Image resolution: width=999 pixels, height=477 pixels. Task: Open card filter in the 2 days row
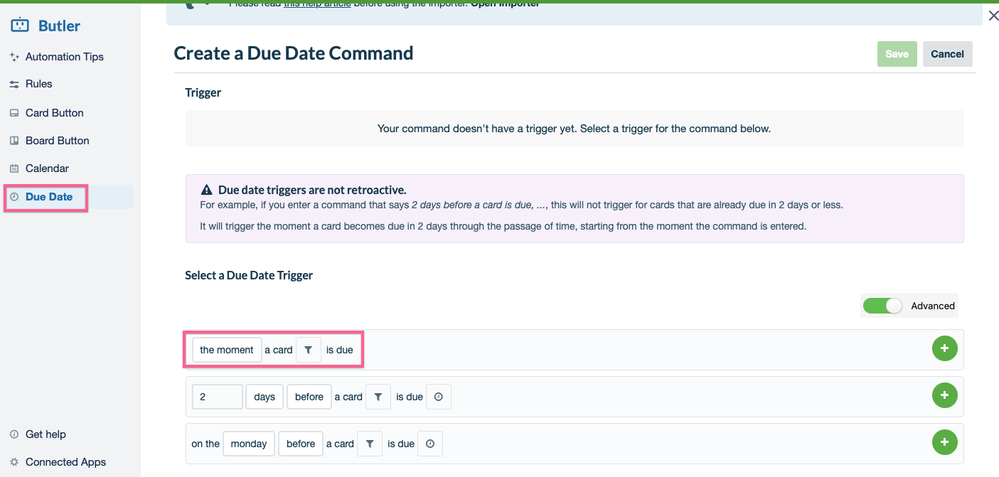coord(378,397)
